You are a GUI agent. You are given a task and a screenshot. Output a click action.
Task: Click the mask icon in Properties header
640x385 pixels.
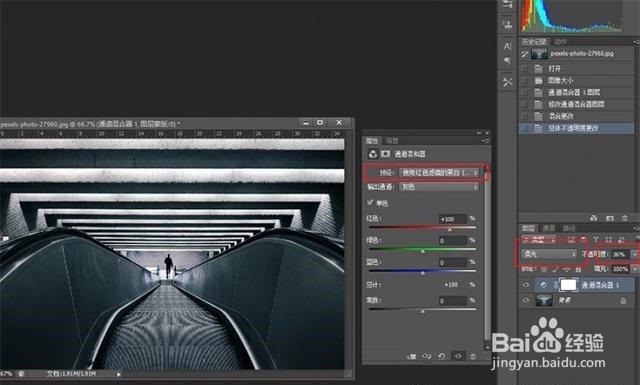click(x=385, y=154)
